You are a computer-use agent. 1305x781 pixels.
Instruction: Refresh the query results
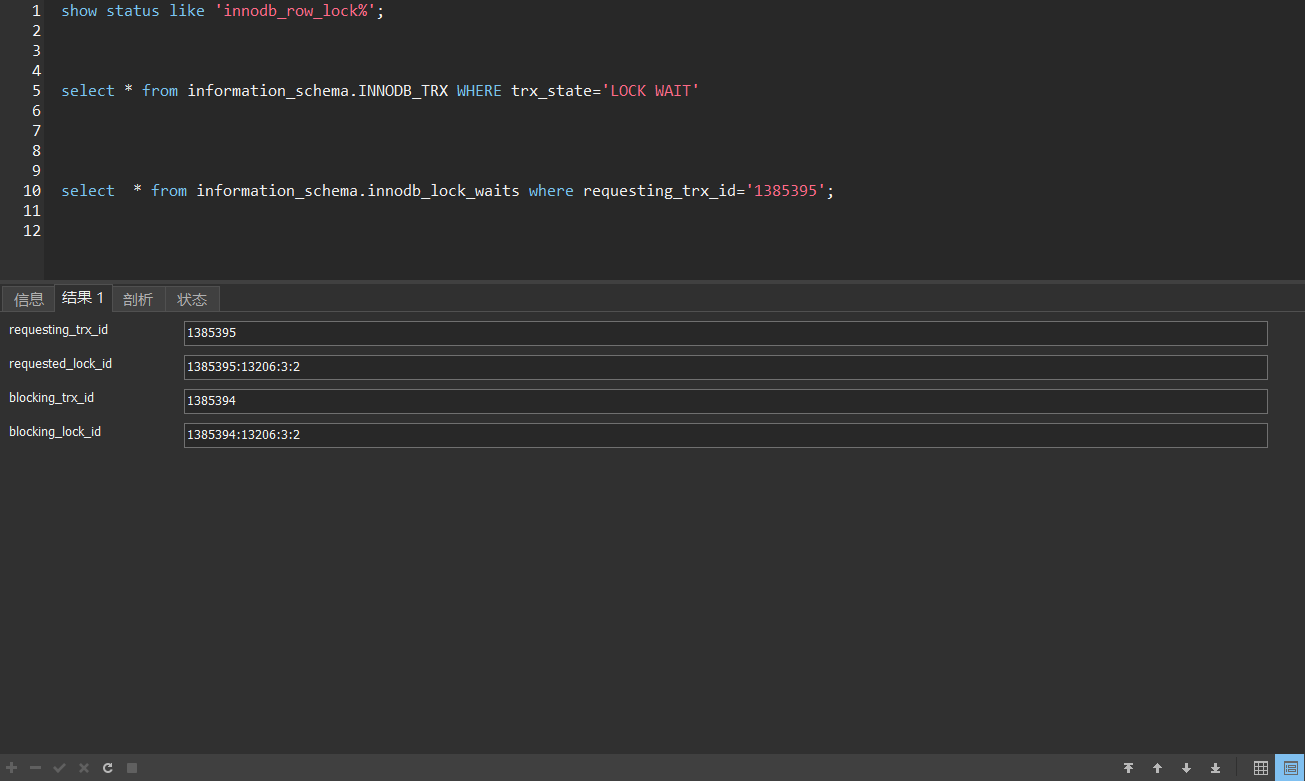point(107,767)
